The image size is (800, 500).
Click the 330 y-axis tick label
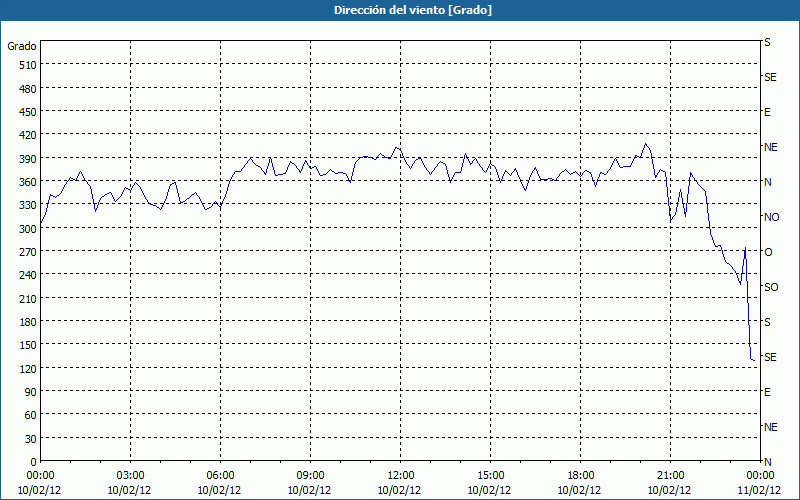tap(28, 205)
